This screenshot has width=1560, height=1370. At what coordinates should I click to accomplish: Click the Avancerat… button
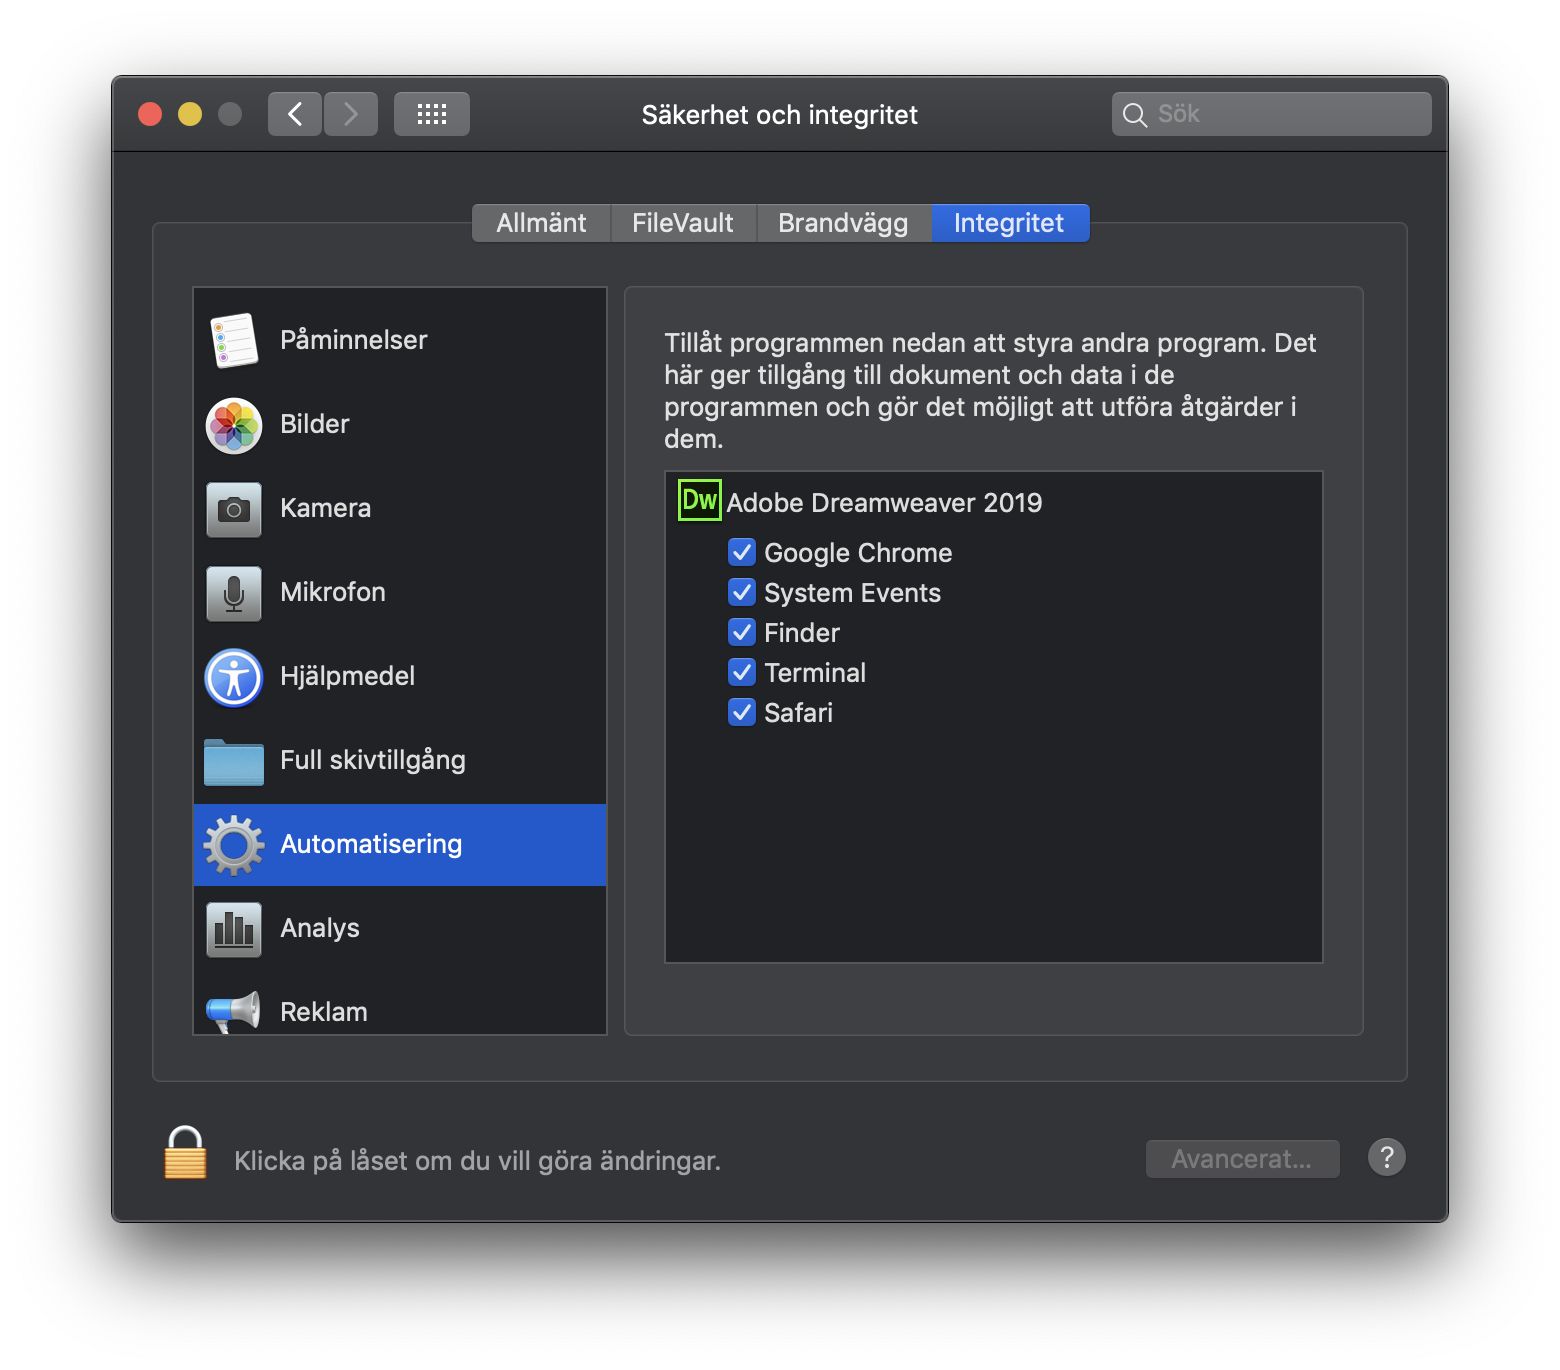tap(1242, 1159)
